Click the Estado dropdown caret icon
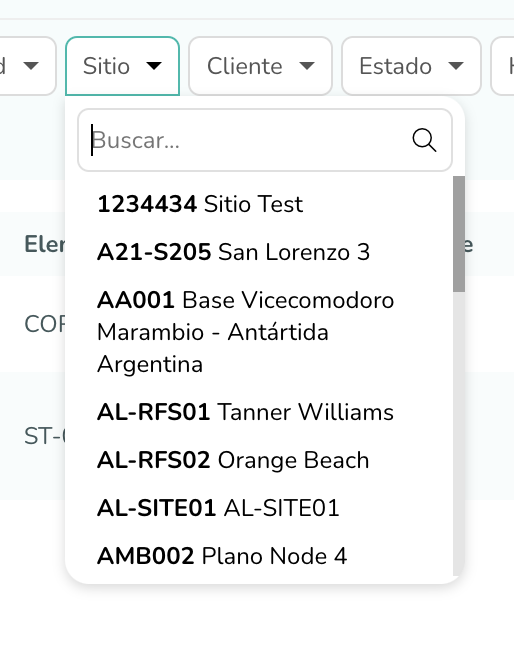The image size is (514, 656). pyautogui.click(x=456, y=66)
